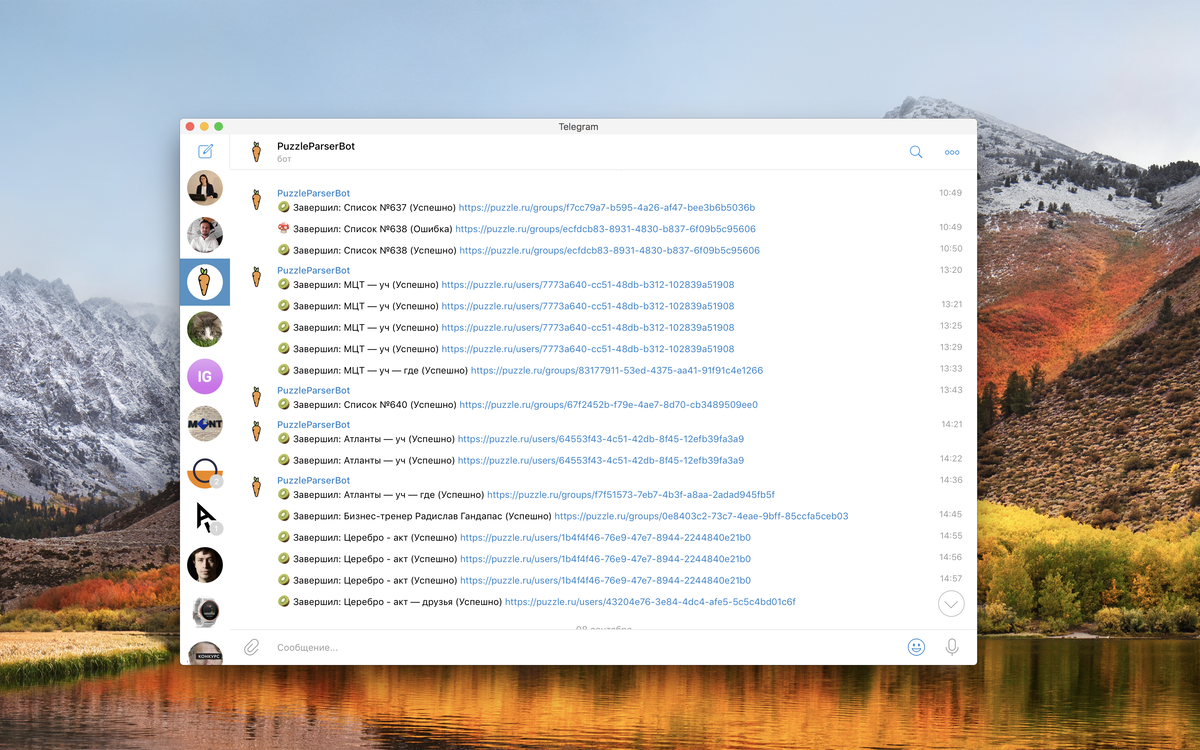This screenshot has height=750, width=1200.
Task: Click the carrot avatar beside the 13:20 message
Action: [257, 277]
